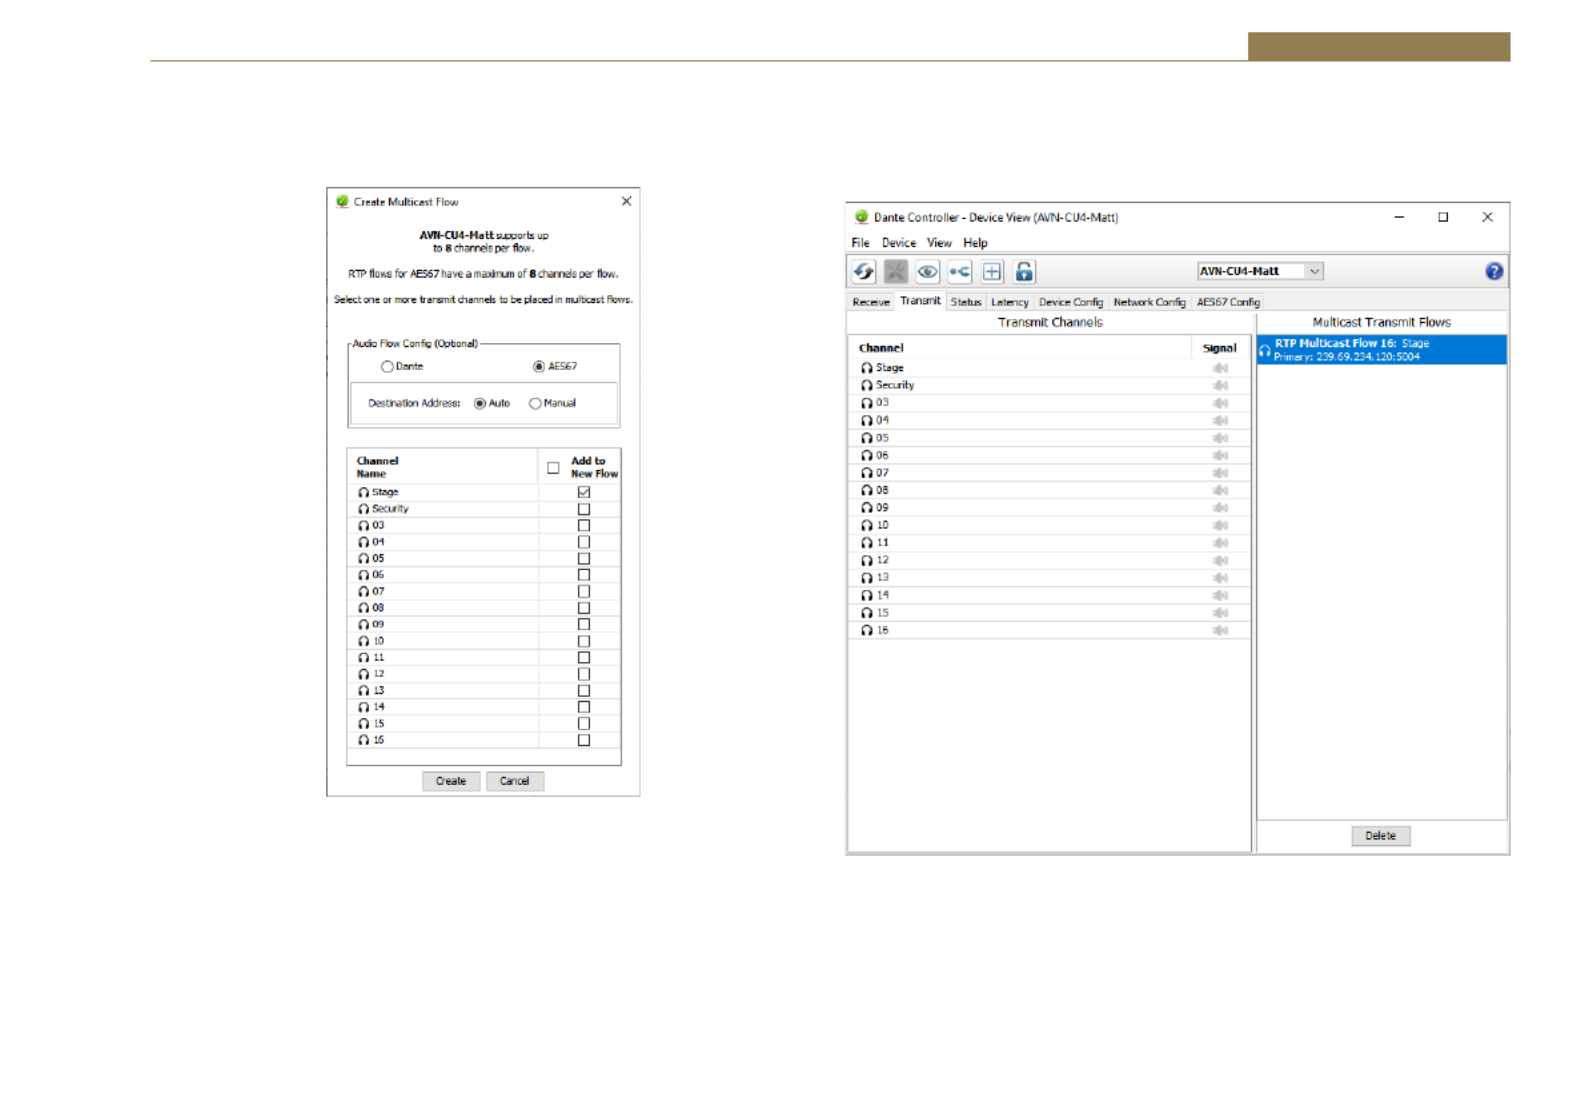Screen dimensions: 1586x1118
Task: Click Channel Name column header in dialog
Action: pos(443,467)
